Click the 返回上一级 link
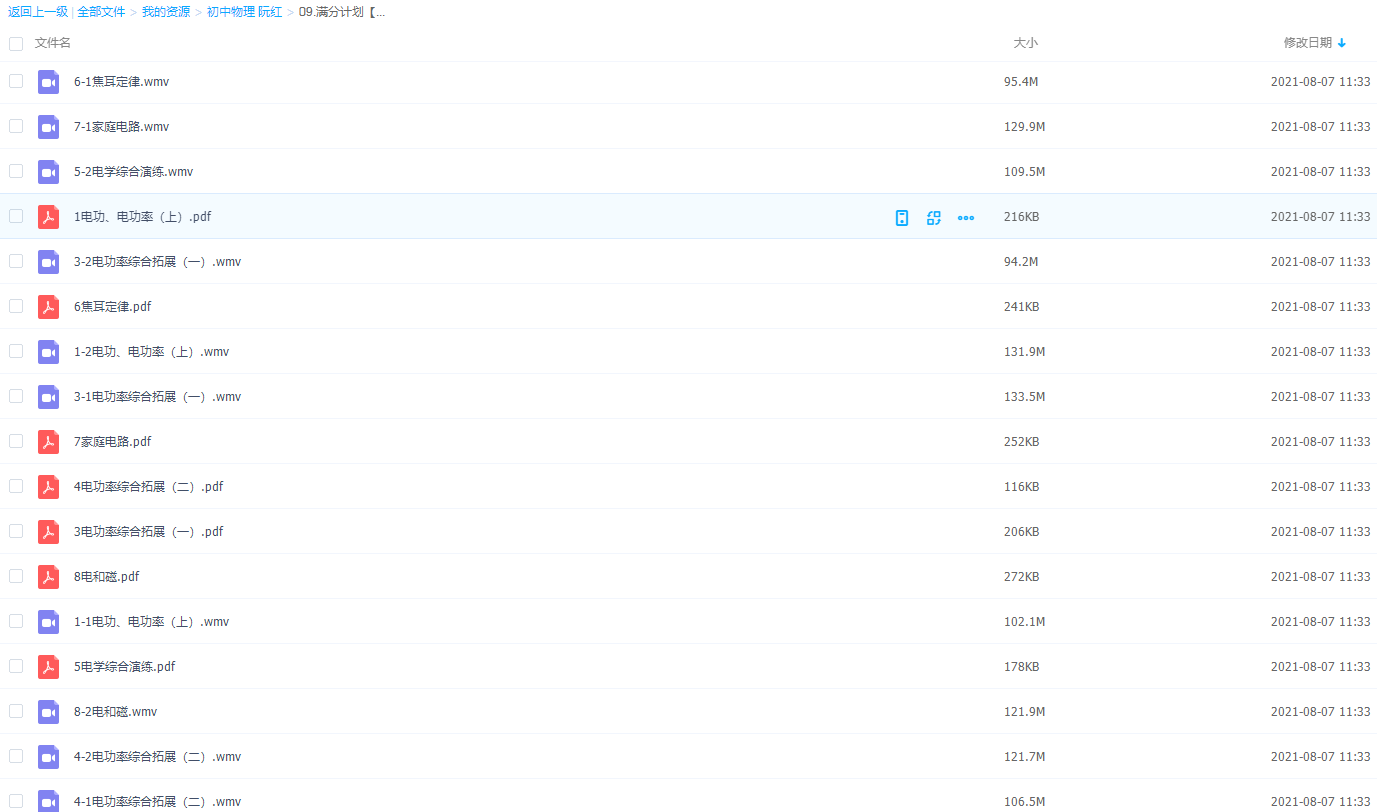This screenshot has width=1377, height=812. tap(37, 12)
